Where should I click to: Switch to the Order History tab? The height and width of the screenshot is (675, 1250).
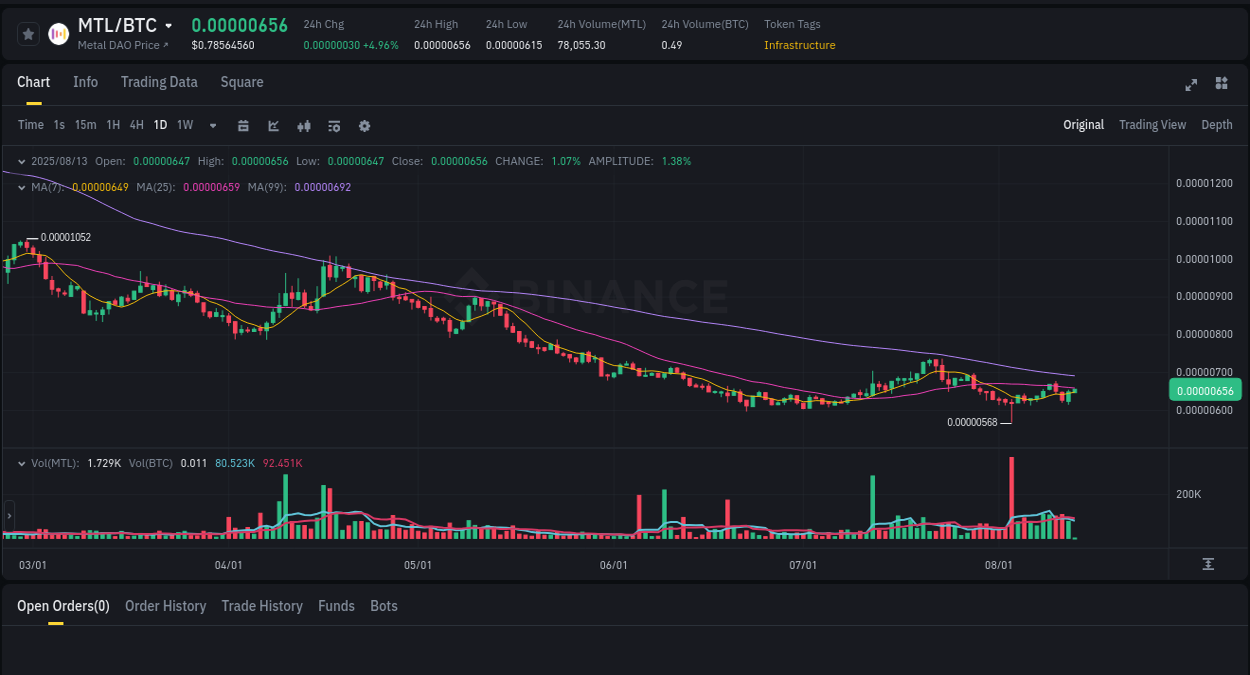coord(165,606)
